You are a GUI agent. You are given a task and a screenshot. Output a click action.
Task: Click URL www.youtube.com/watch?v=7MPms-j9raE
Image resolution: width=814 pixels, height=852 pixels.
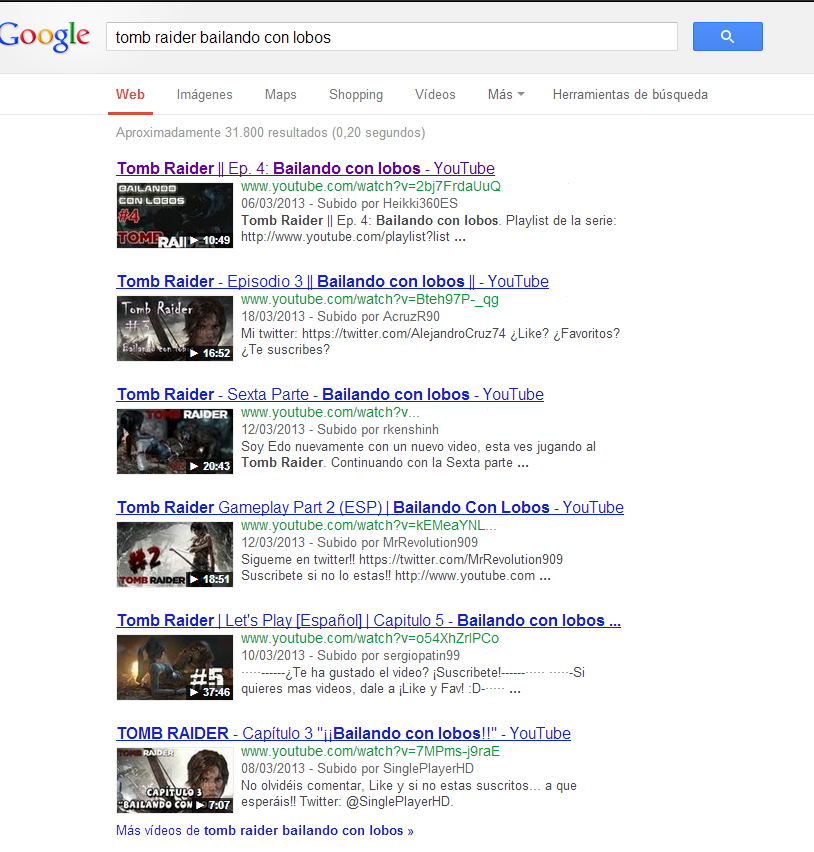pos(370,751)
